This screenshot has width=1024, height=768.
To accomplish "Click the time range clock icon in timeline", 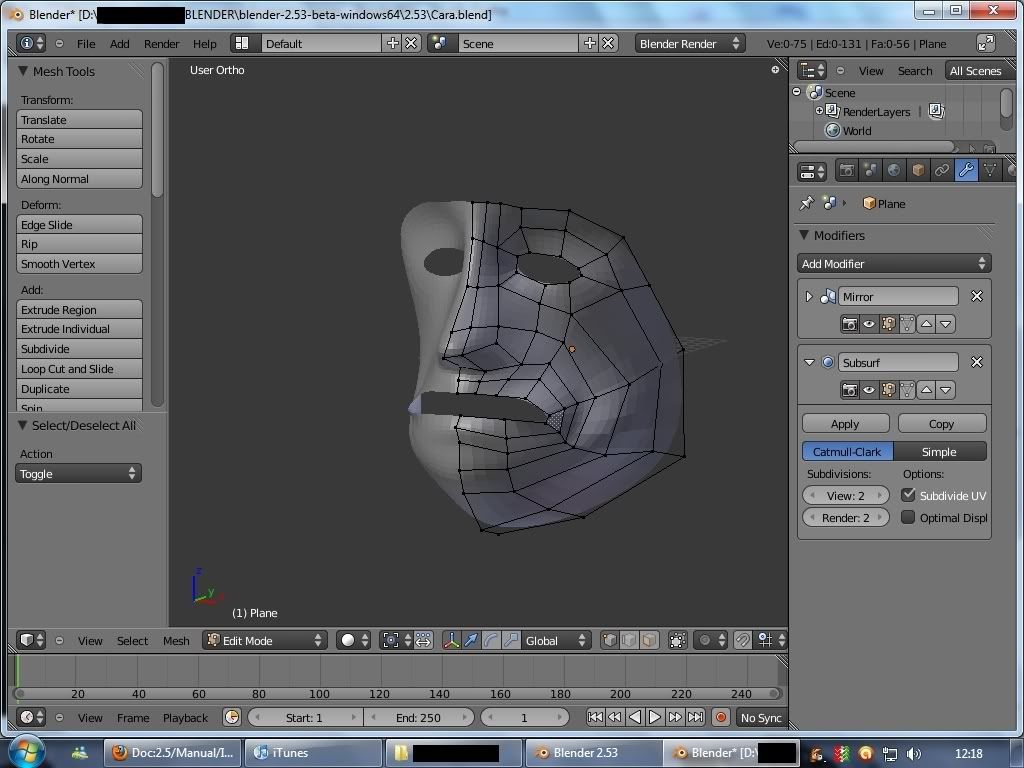I will point(232,717).
